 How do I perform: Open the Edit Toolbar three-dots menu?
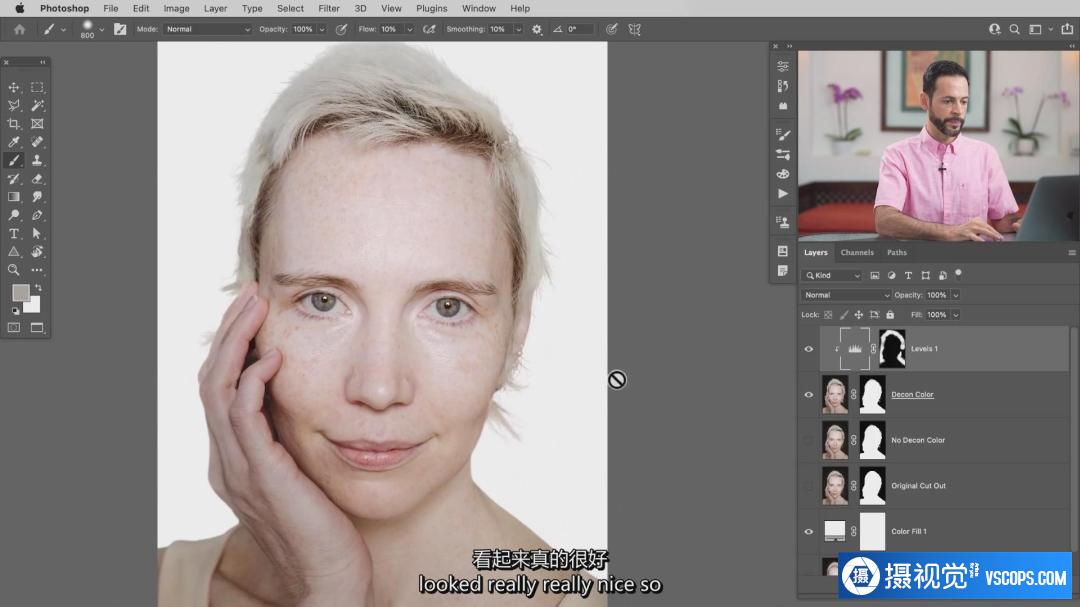tap(37, 270)
